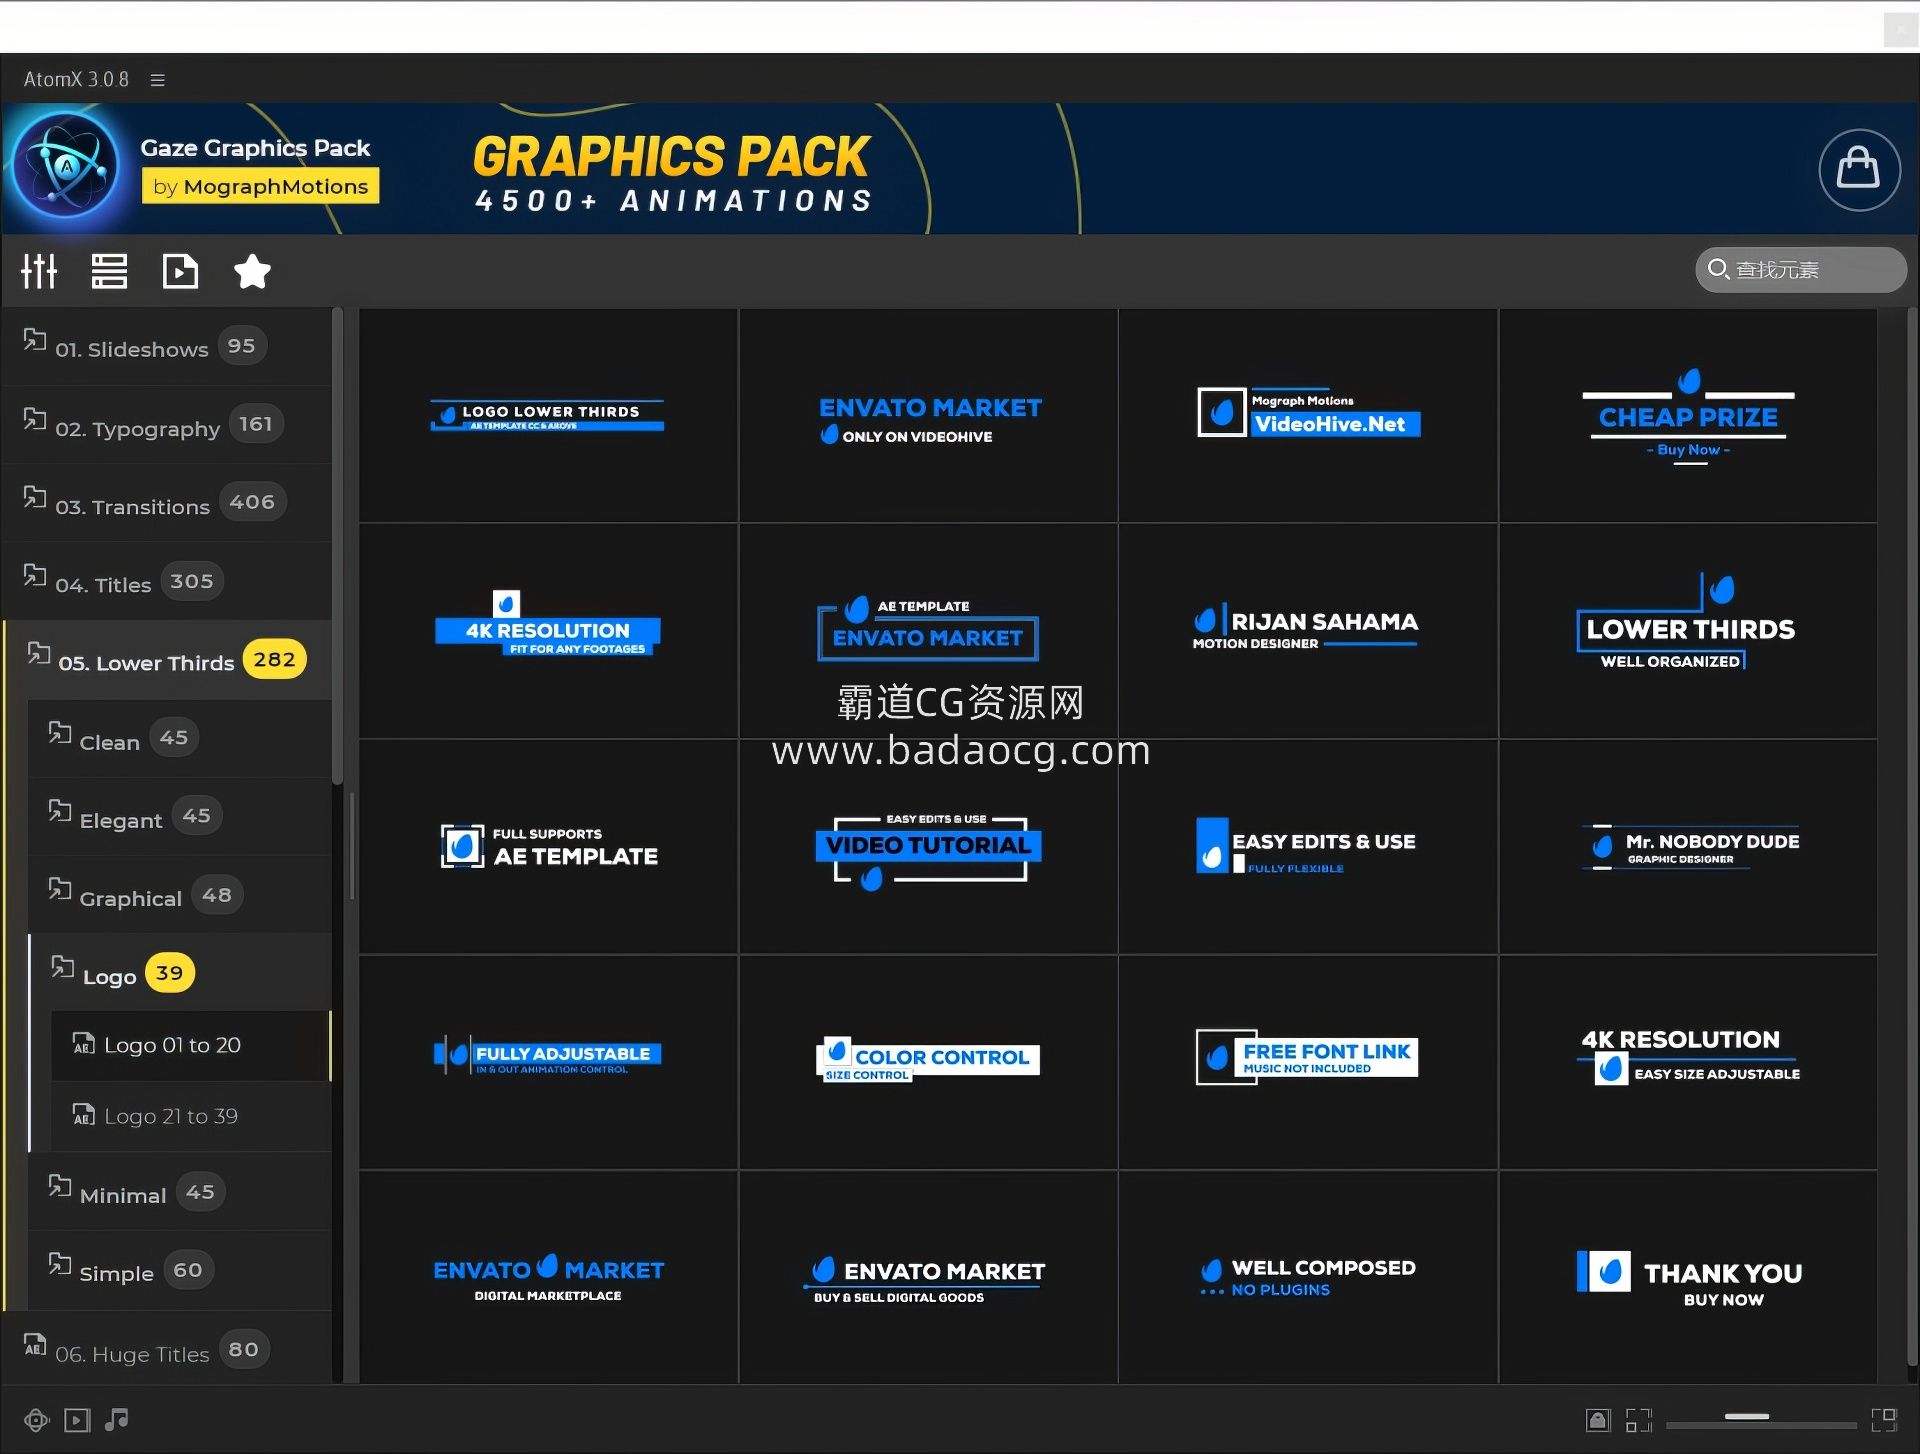
Task: Open the Elegant subfolder
Action: pos(180,817)
